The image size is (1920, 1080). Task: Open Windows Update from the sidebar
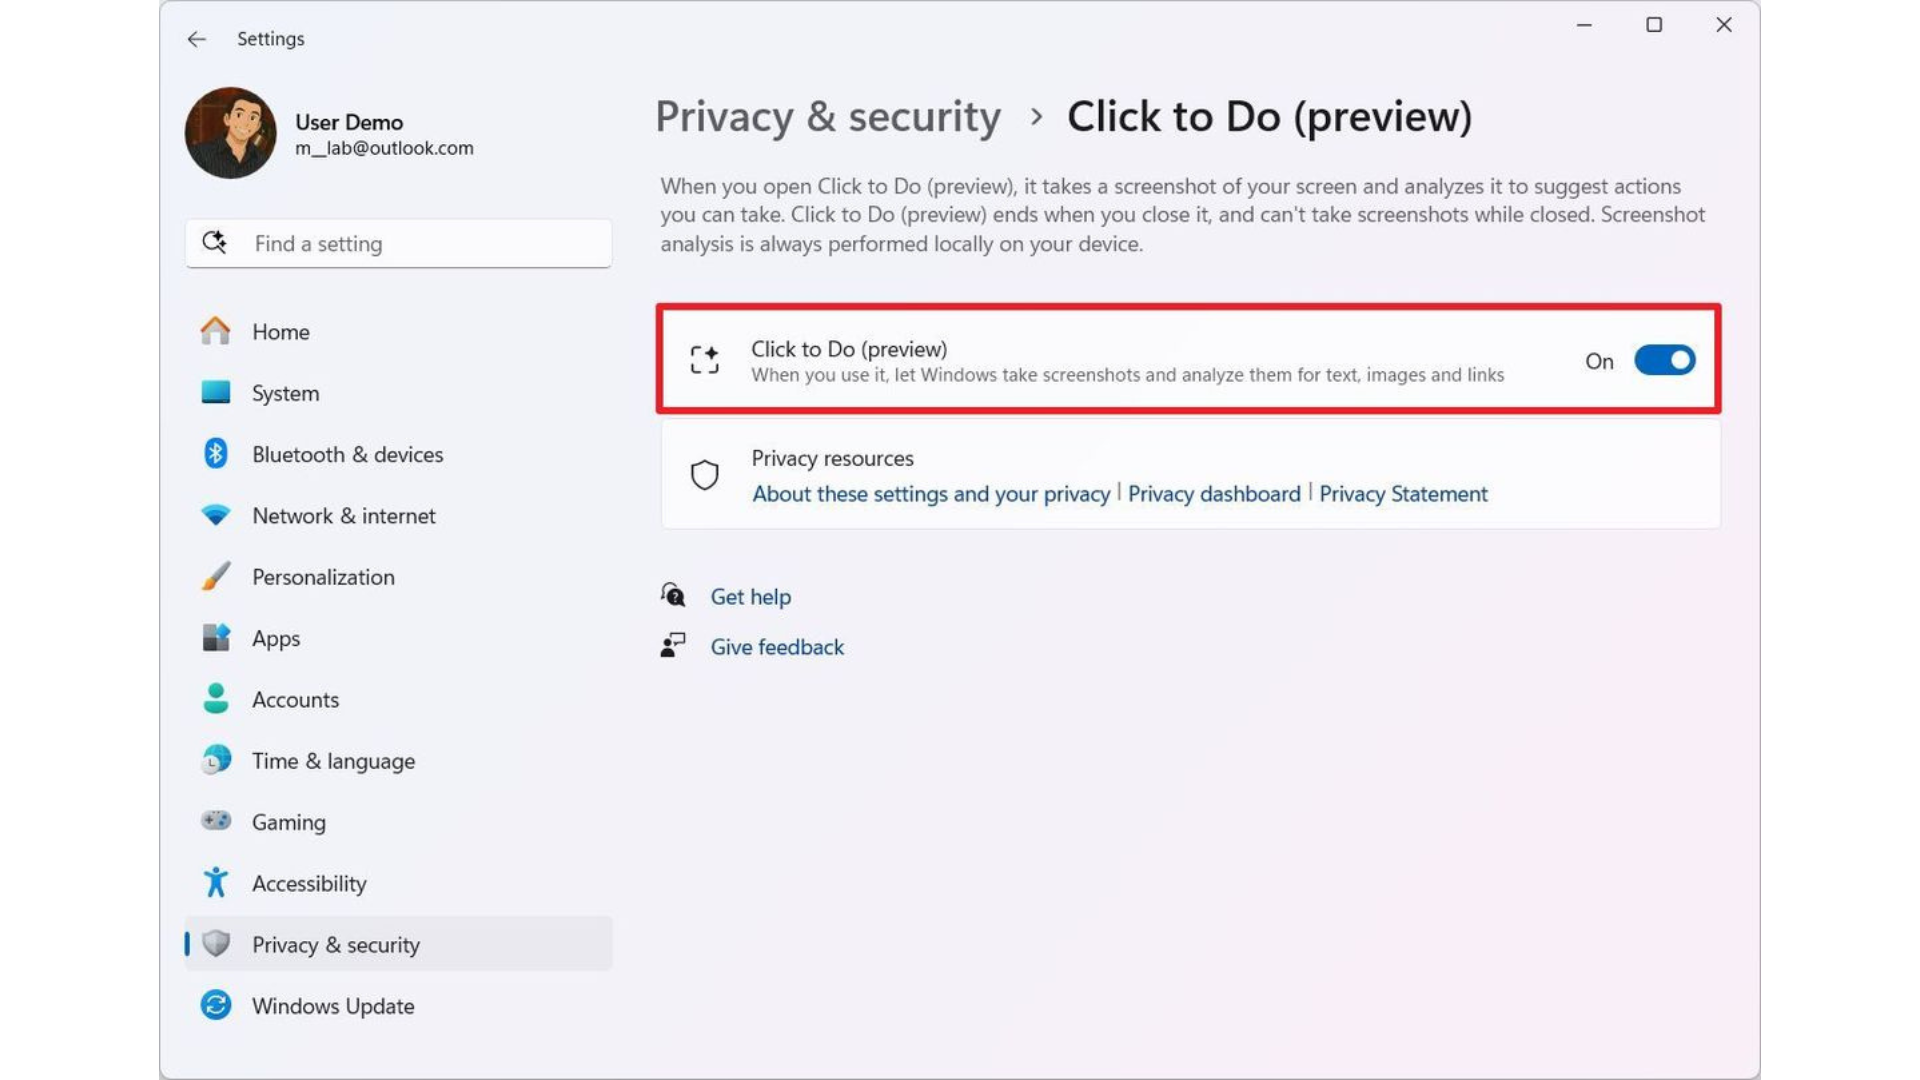coord(333,1005)
